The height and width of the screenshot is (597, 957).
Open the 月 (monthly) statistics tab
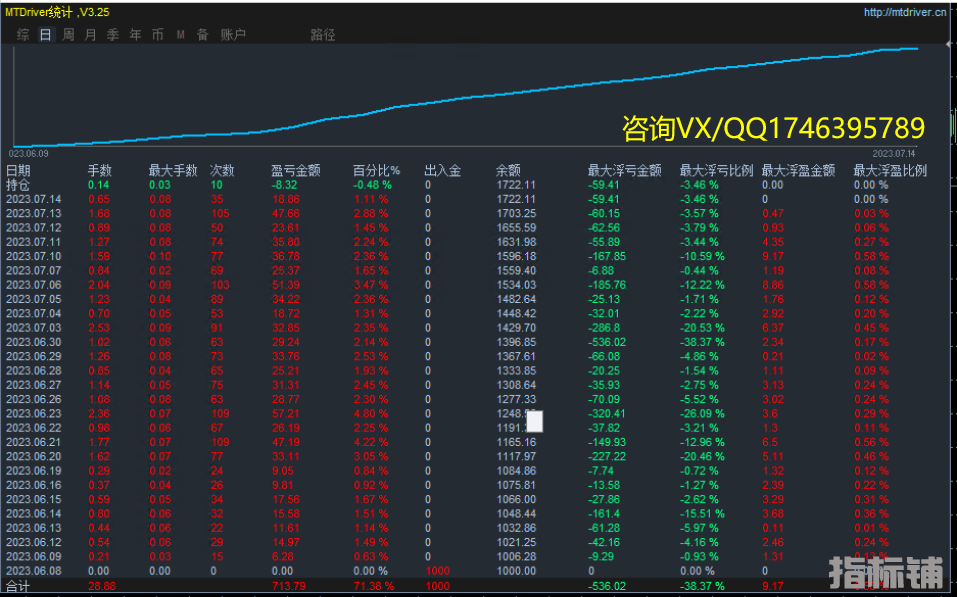pyautogui.click(x=91, y=35)
